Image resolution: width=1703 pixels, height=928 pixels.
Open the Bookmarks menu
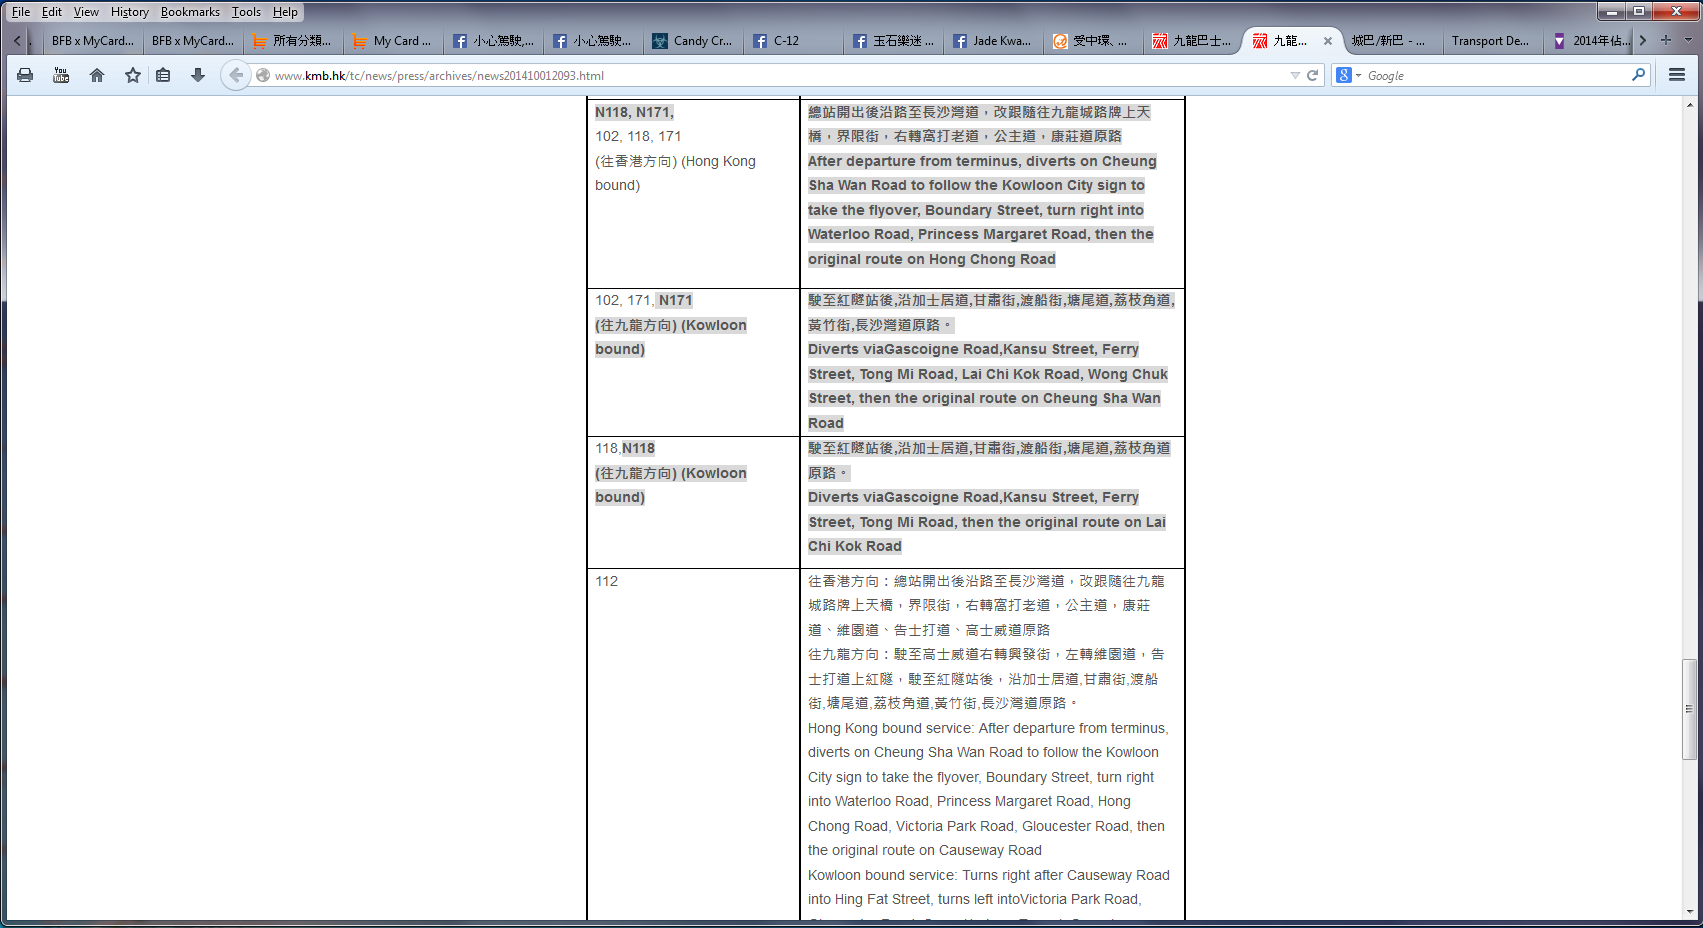(x=190, y=12)
